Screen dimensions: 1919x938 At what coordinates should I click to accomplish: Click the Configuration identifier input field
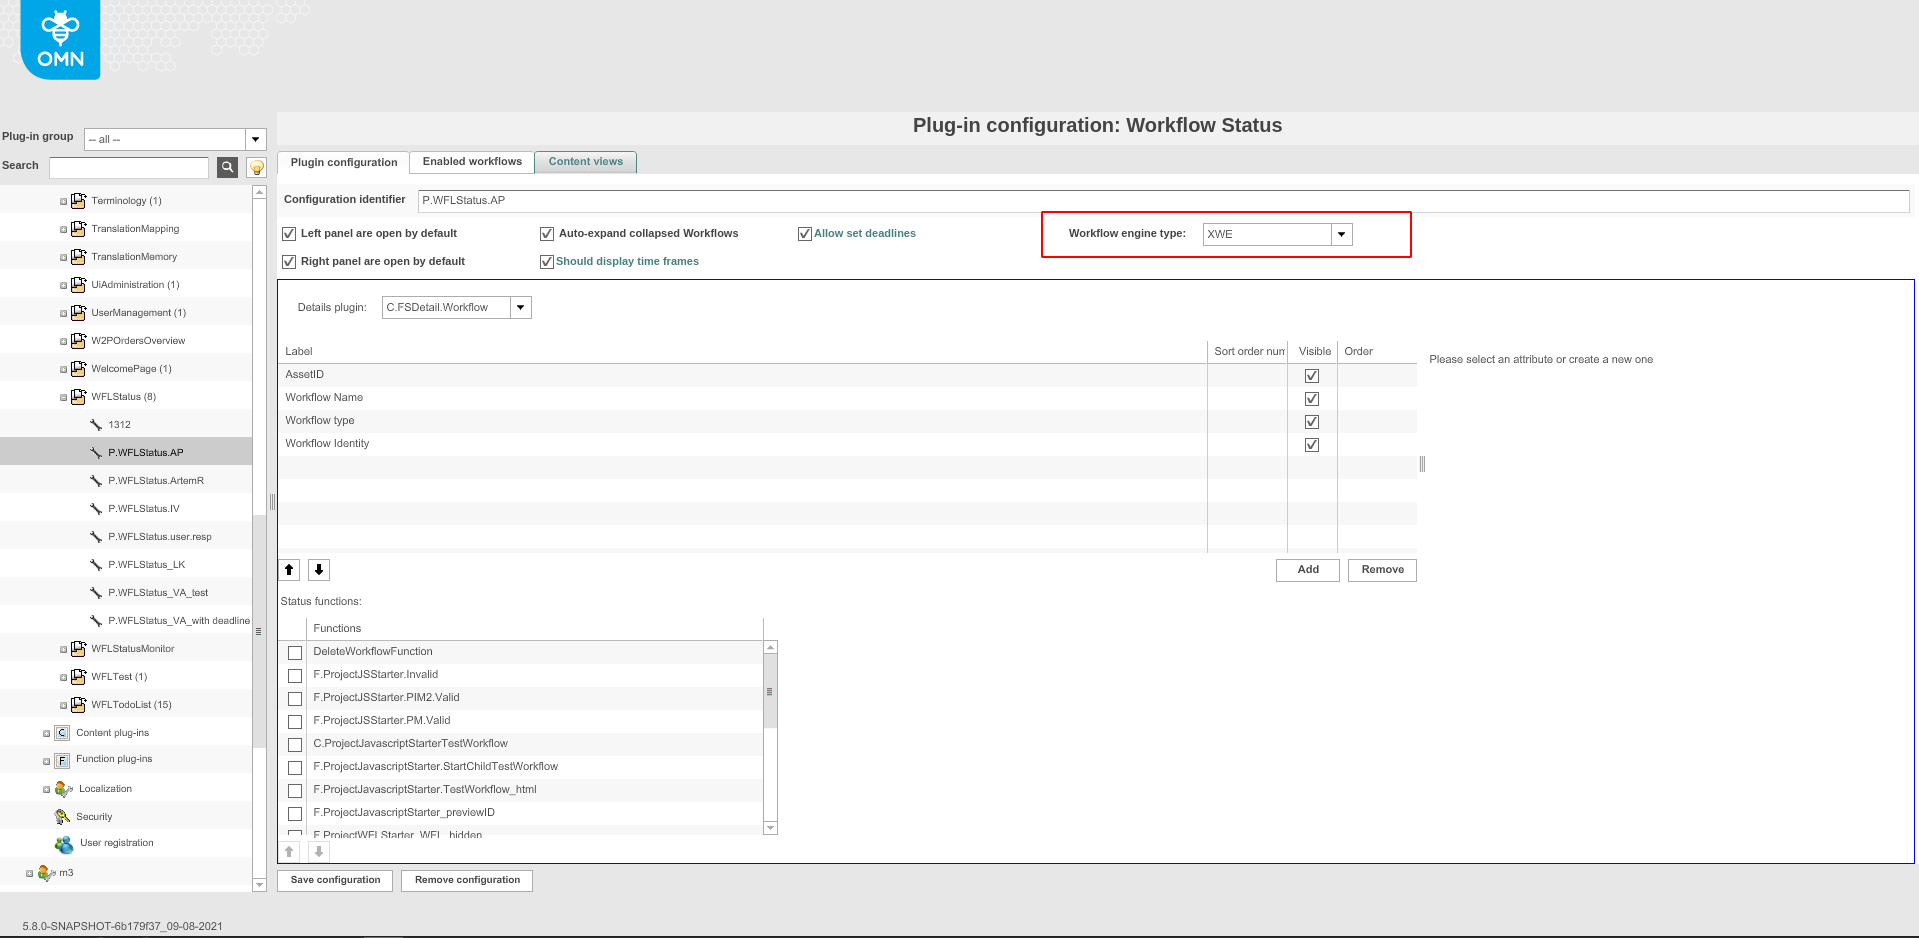[1162, 201]
